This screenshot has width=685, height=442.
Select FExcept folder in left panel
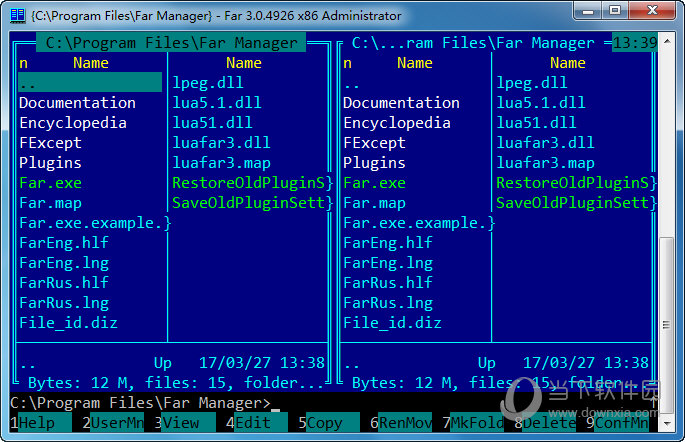[50, 143]
